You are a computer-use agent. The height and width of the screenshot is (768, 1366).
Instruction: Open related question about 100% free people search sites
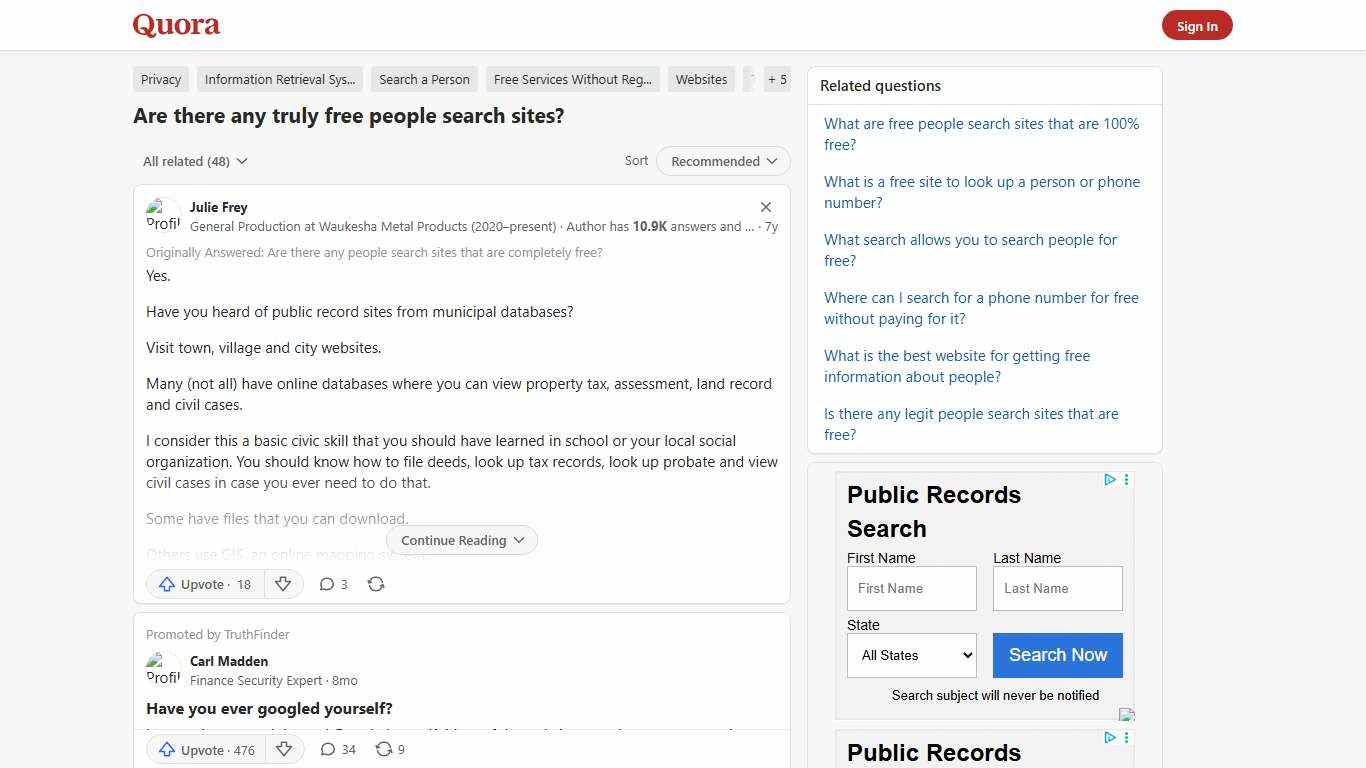pos(981,134)
